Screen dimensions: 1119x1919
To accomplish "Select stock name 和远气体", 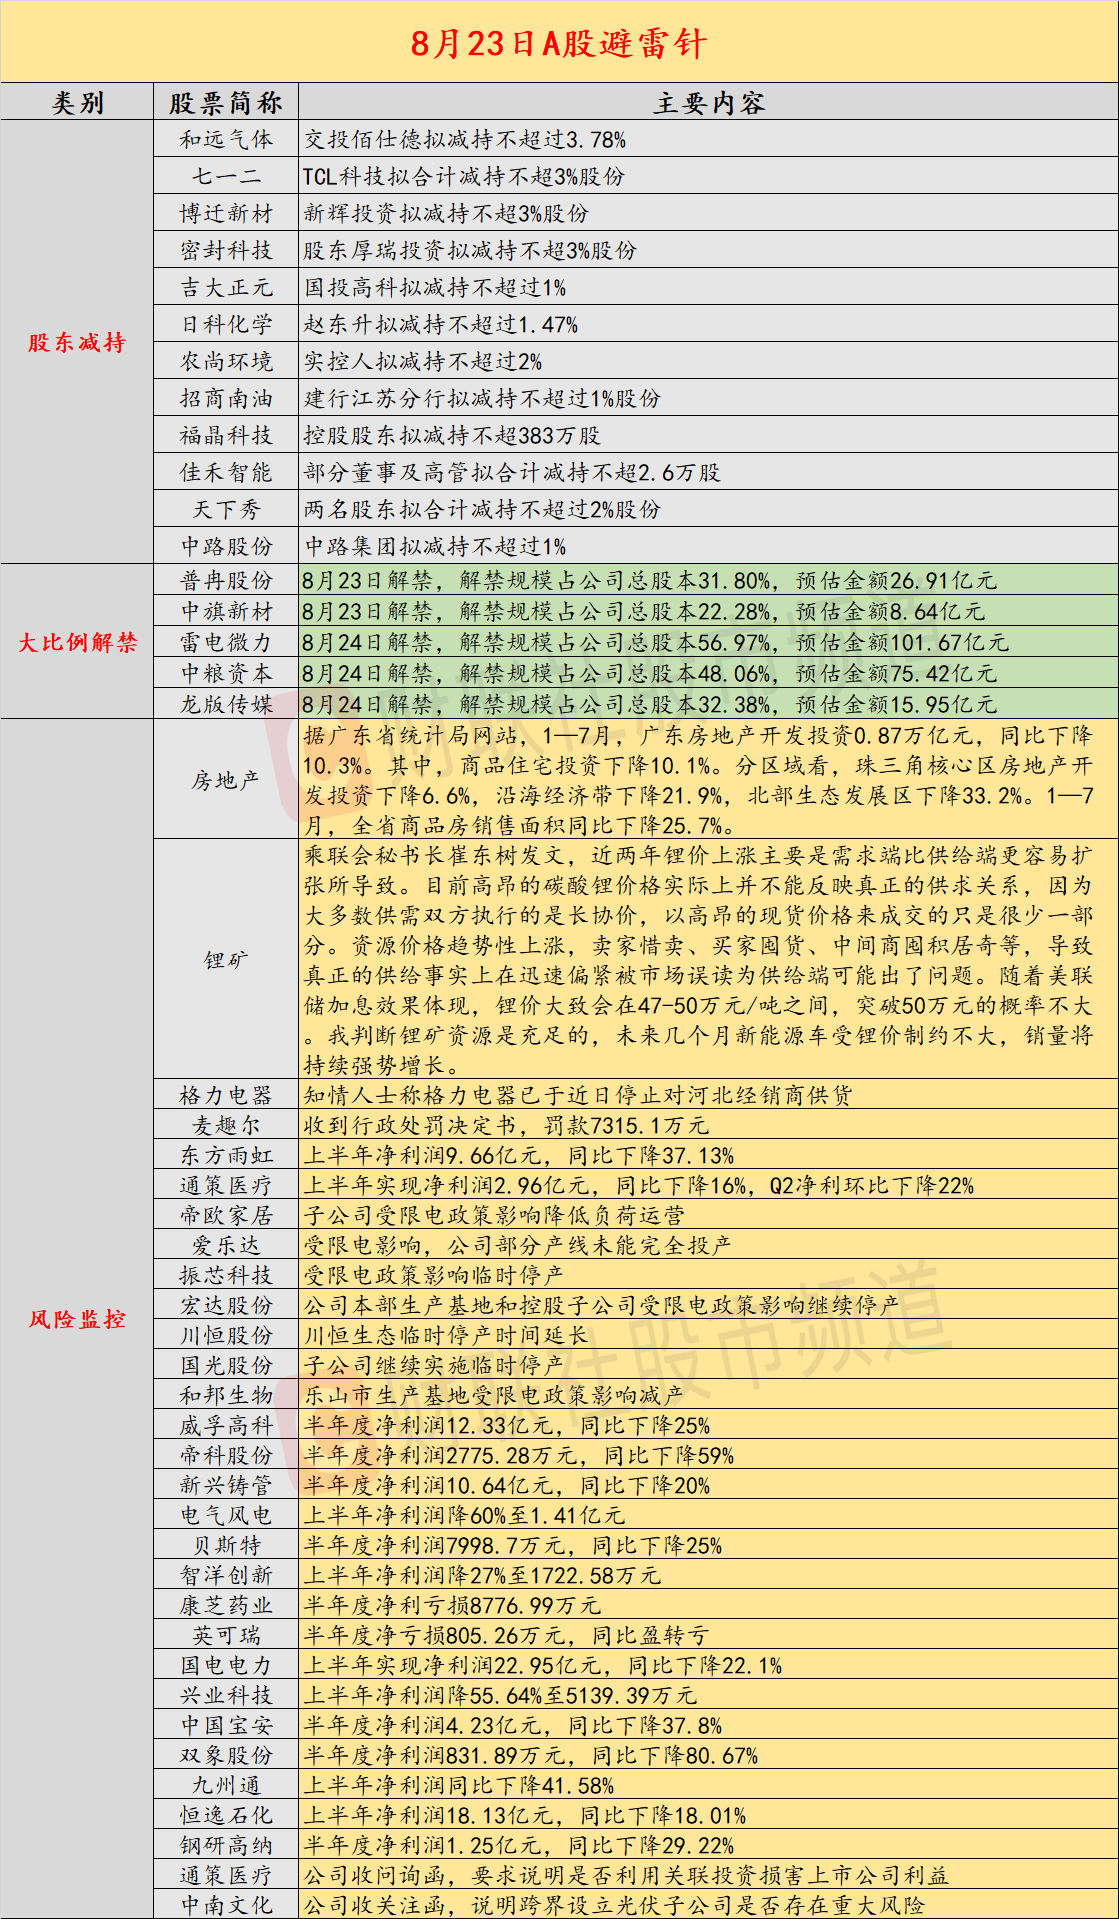I will tap(226, 140).
